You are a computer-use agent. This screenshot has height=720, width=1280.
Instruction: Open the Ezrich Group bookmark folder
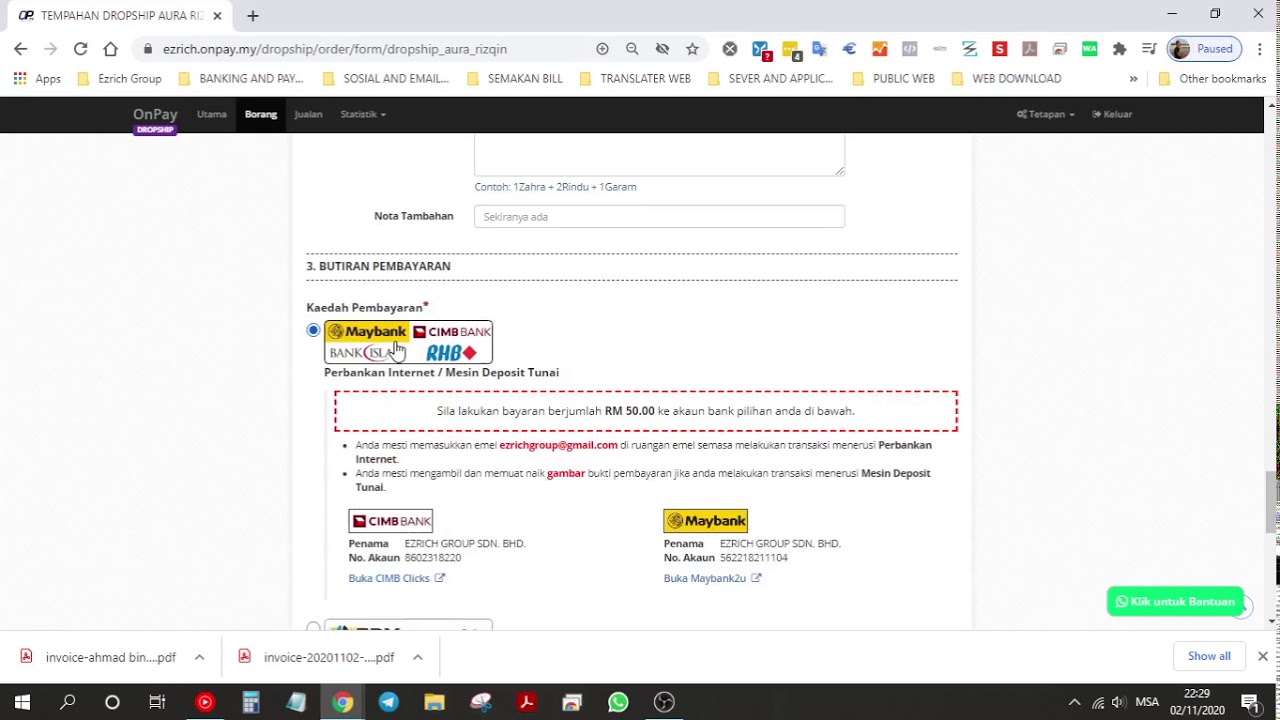119,78
